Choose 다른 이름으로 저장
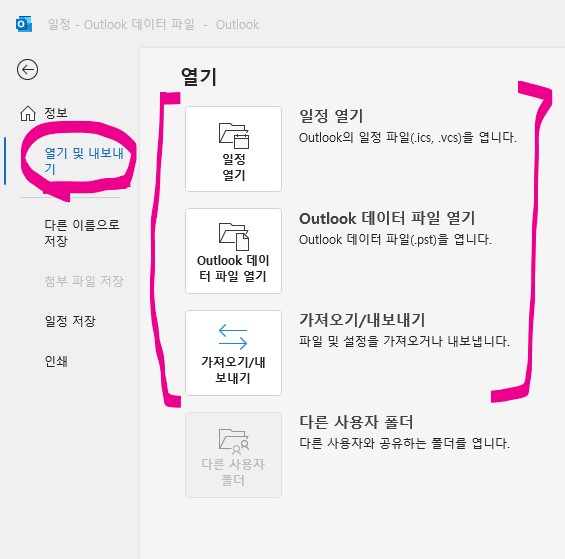This screenshot has height=559, width=565. tap(82, 232)
